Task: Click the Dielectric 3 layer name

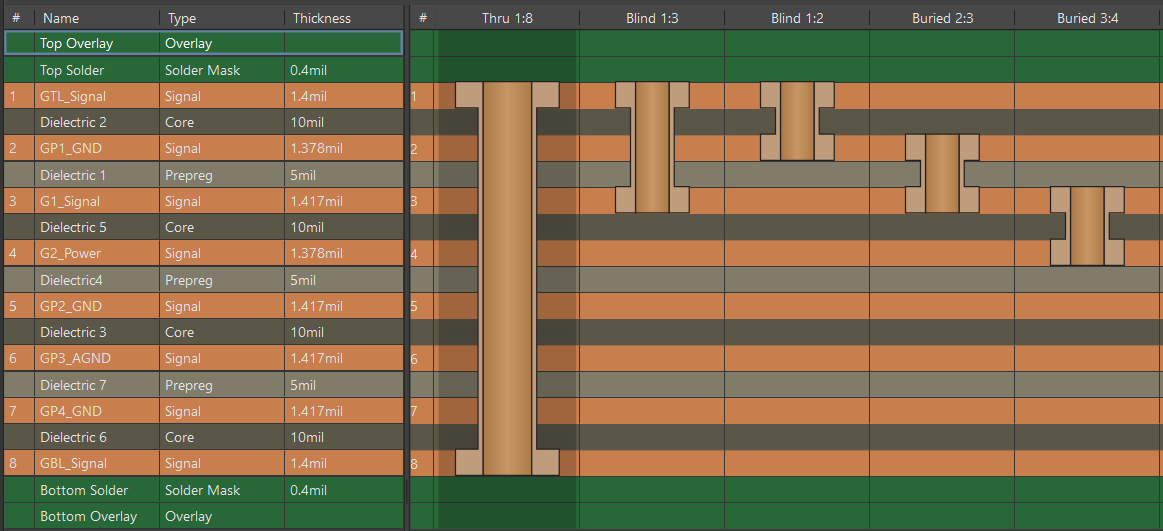Action: pyautogui.click(x=73, y=332)
